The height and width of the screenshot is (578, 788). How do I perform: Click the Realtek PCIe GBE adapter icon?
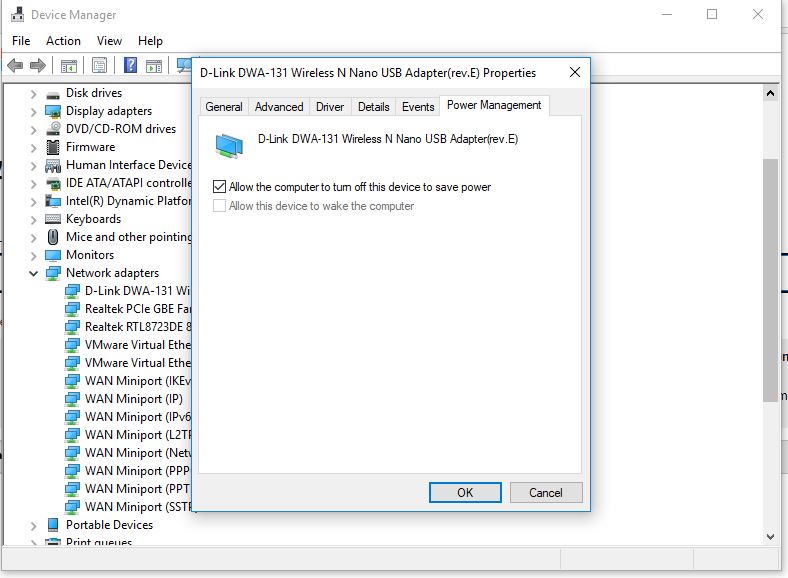72,309
